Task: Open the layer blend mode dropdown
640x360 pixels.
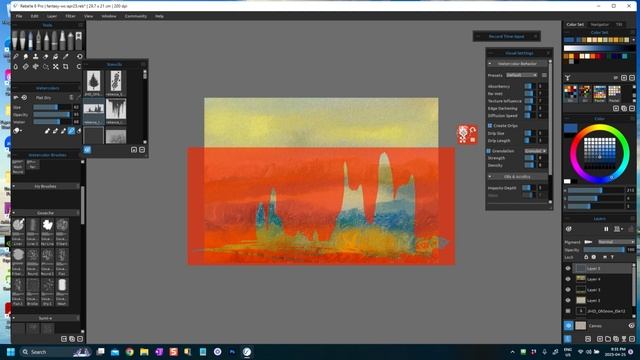Action: tap(616, 242)
